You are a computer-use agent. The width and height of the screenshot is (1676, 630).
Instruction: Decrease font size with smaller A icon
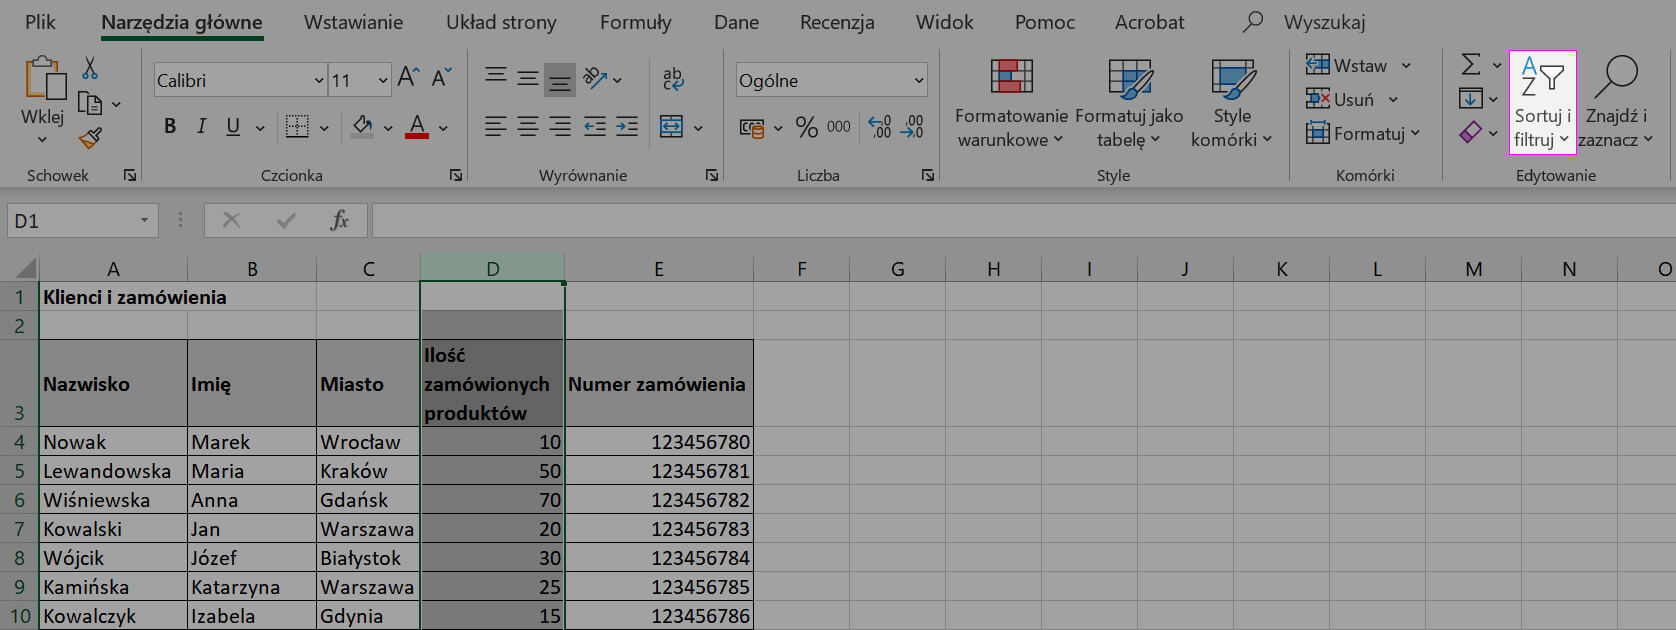point(442,77)
